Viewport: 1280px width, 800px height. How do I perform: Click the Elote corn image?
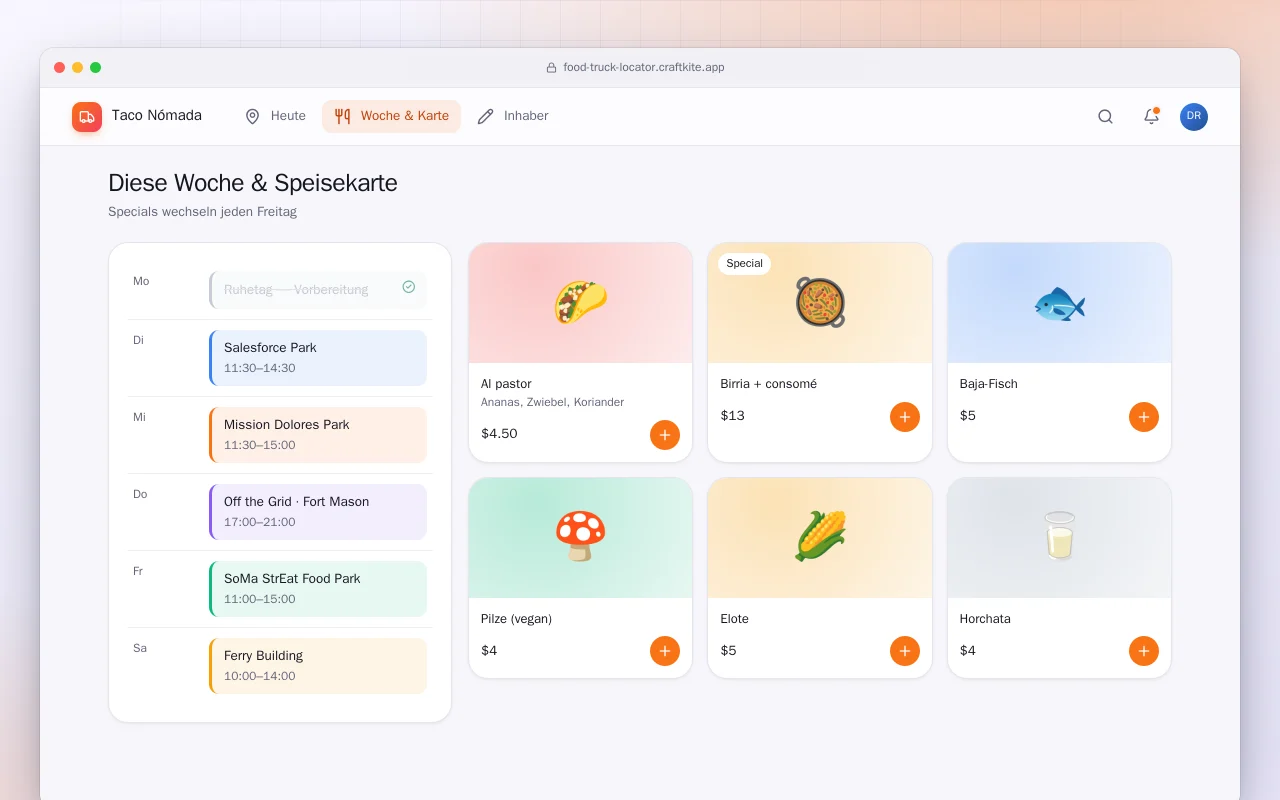(820, 538)
